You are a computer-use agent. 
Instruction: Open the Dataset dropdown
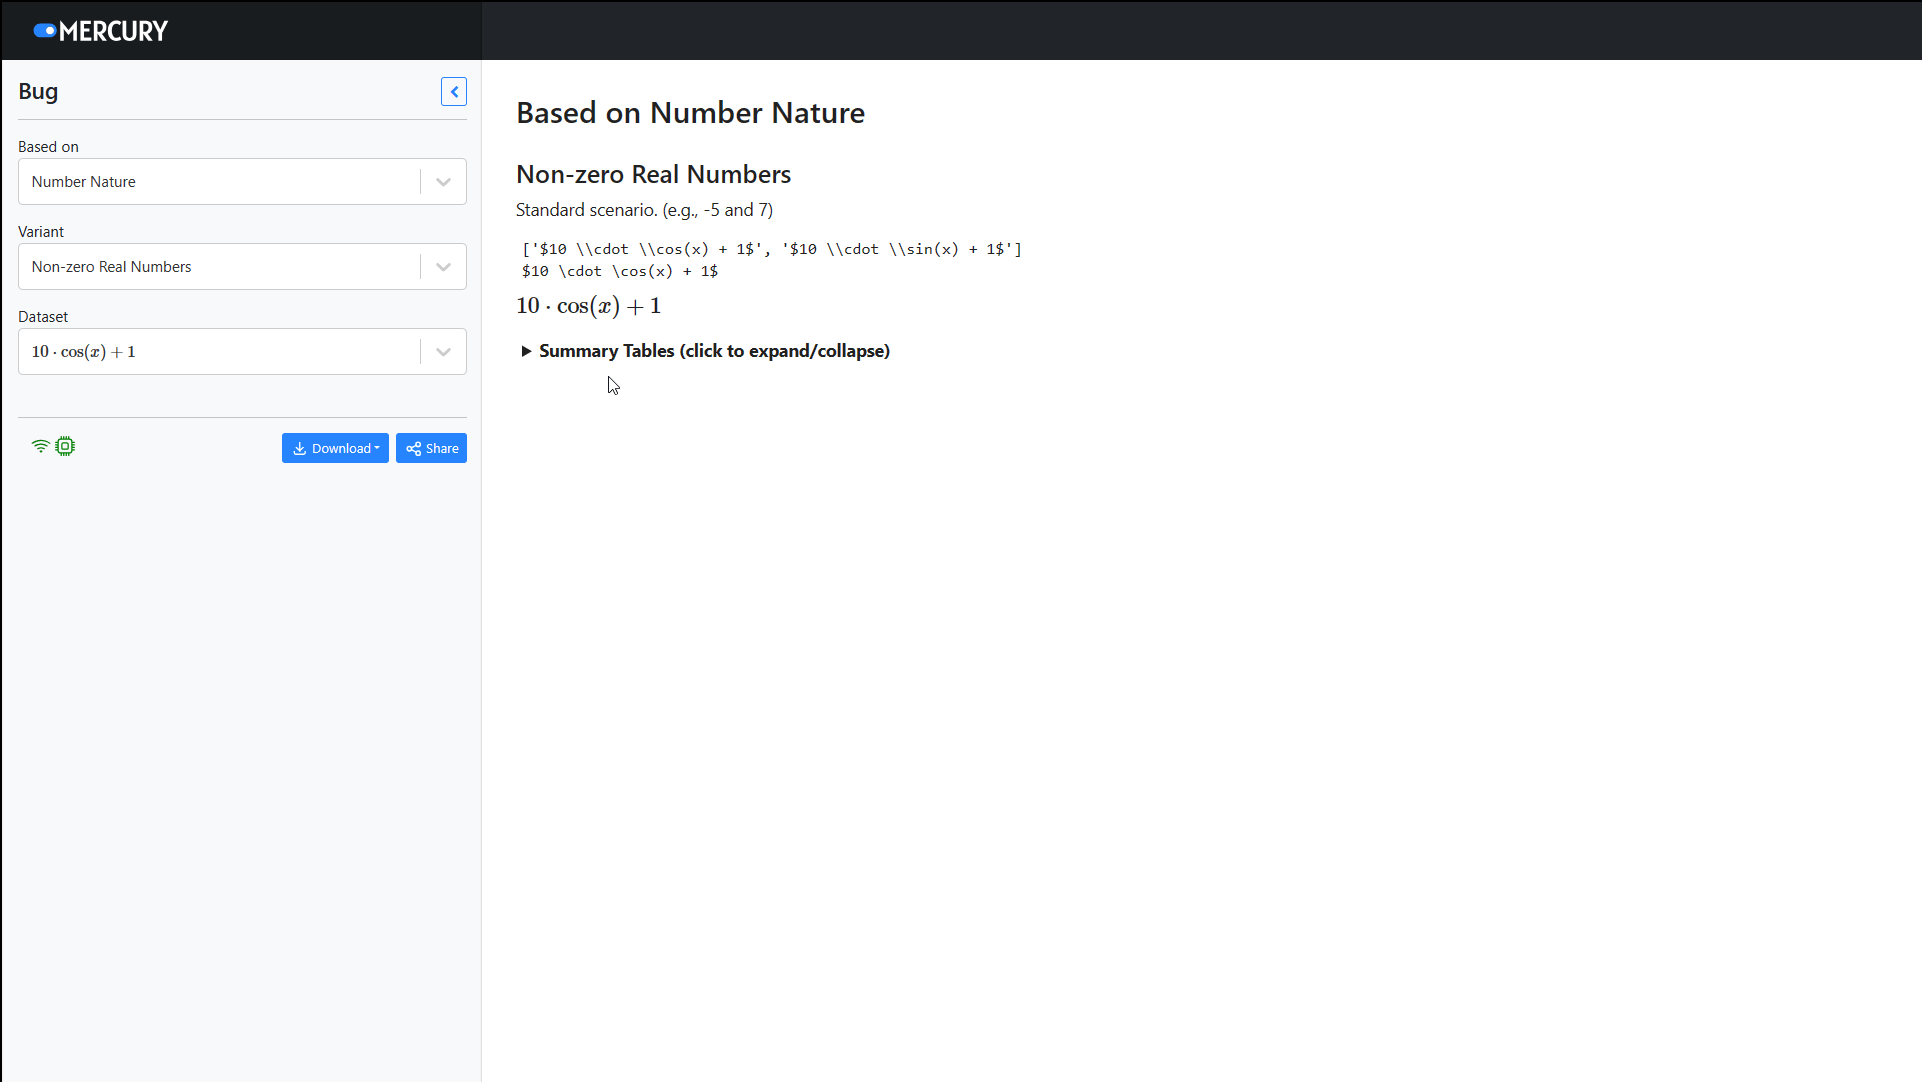pyautogui.click(x=443, y=351)
